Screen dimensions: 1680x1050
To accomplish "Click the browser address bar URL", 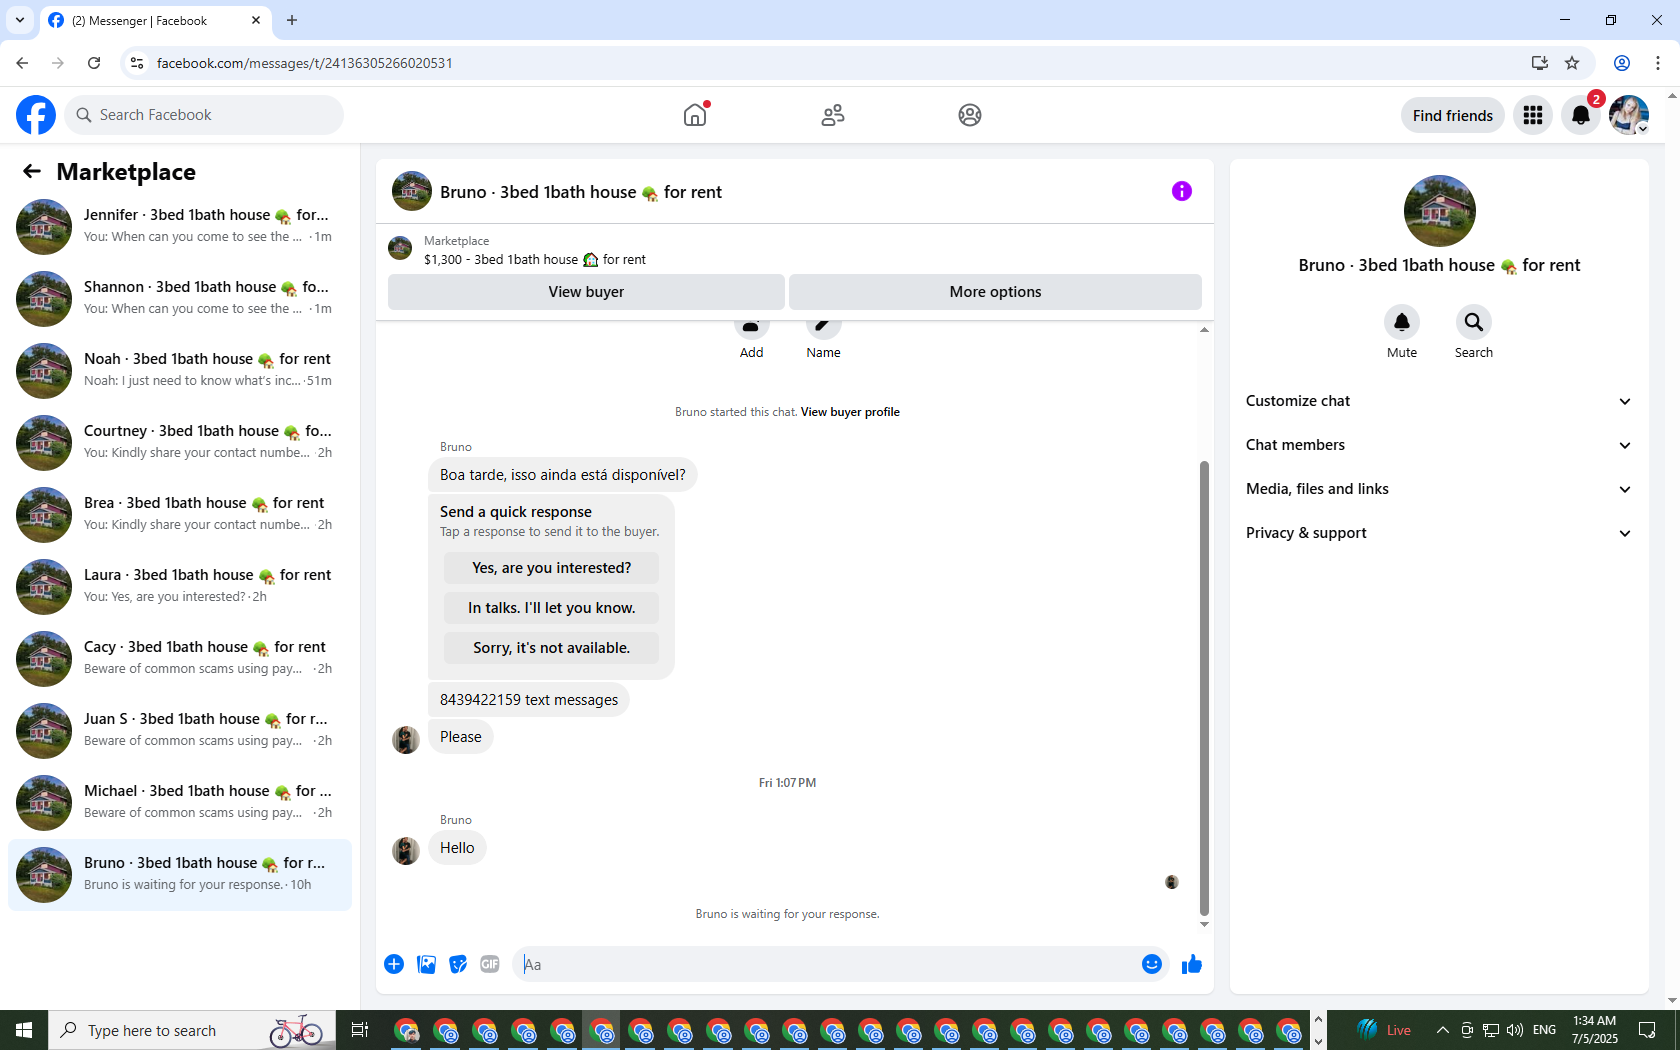I will point(305,63).
